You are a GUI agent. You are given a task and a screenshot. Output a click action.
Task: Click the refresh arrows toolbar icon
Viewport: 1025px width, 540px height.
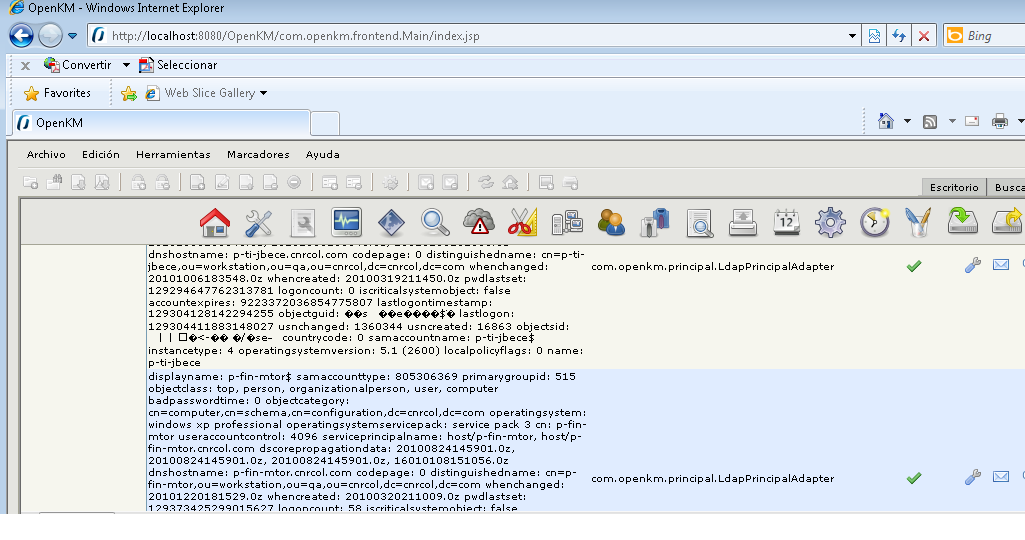click(x=486, y=182)
